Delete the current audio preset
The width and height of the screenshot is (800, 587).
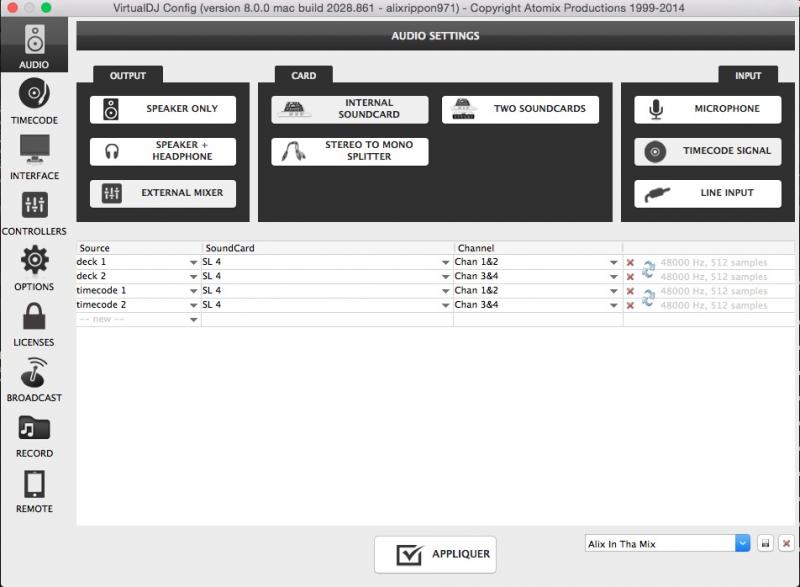coord(786,544)
